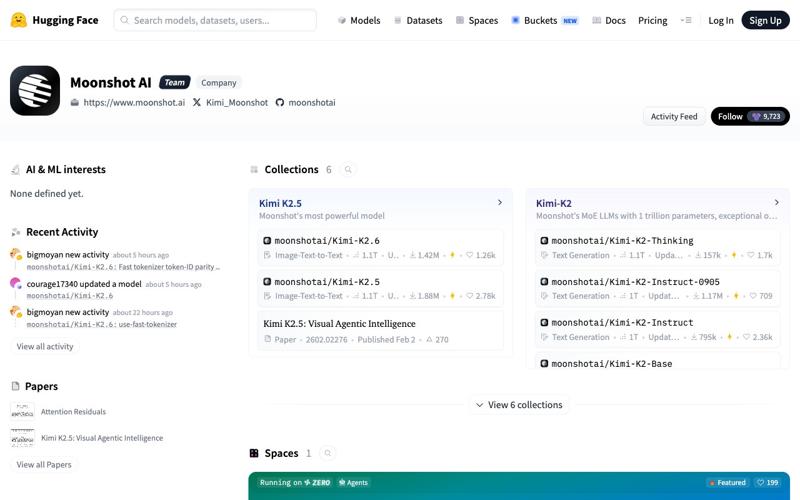Open the moonshotai/Kimi-K2.6 model card
800x500 pixels.
pos(380,247)
